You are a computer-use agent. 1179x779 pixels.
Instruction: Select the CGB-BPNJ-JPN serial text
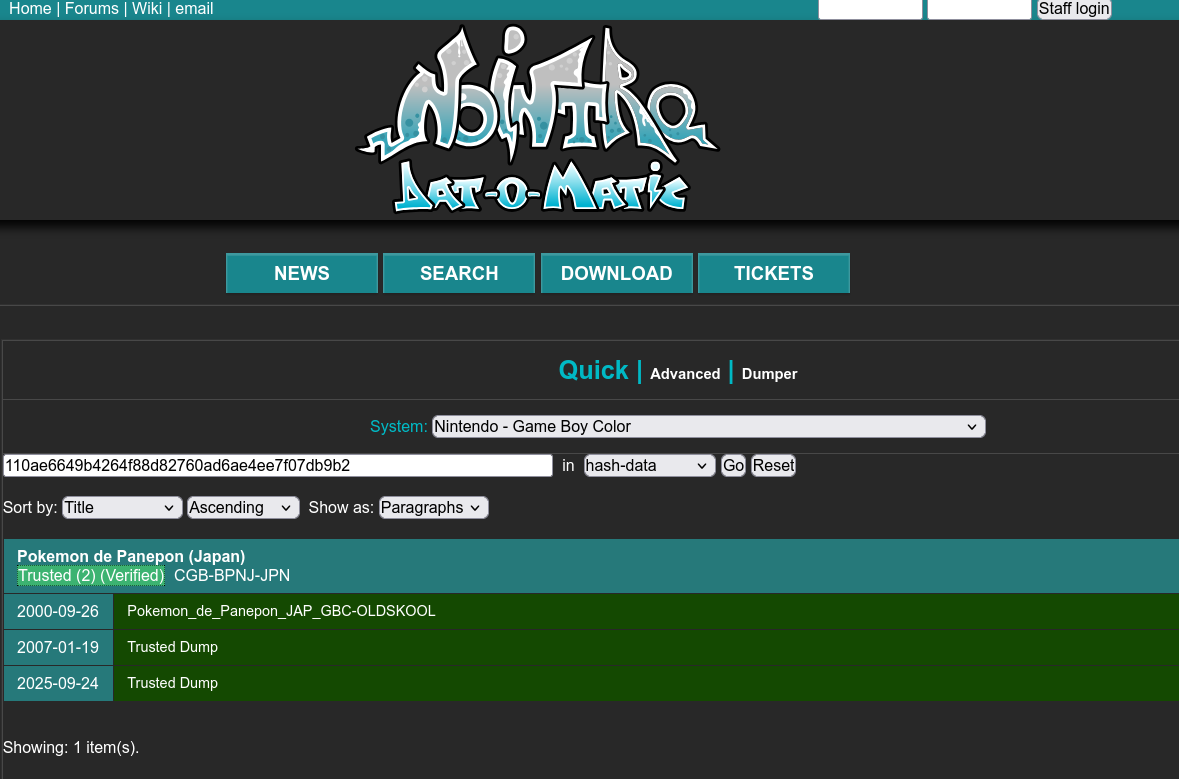click(232, 576)
